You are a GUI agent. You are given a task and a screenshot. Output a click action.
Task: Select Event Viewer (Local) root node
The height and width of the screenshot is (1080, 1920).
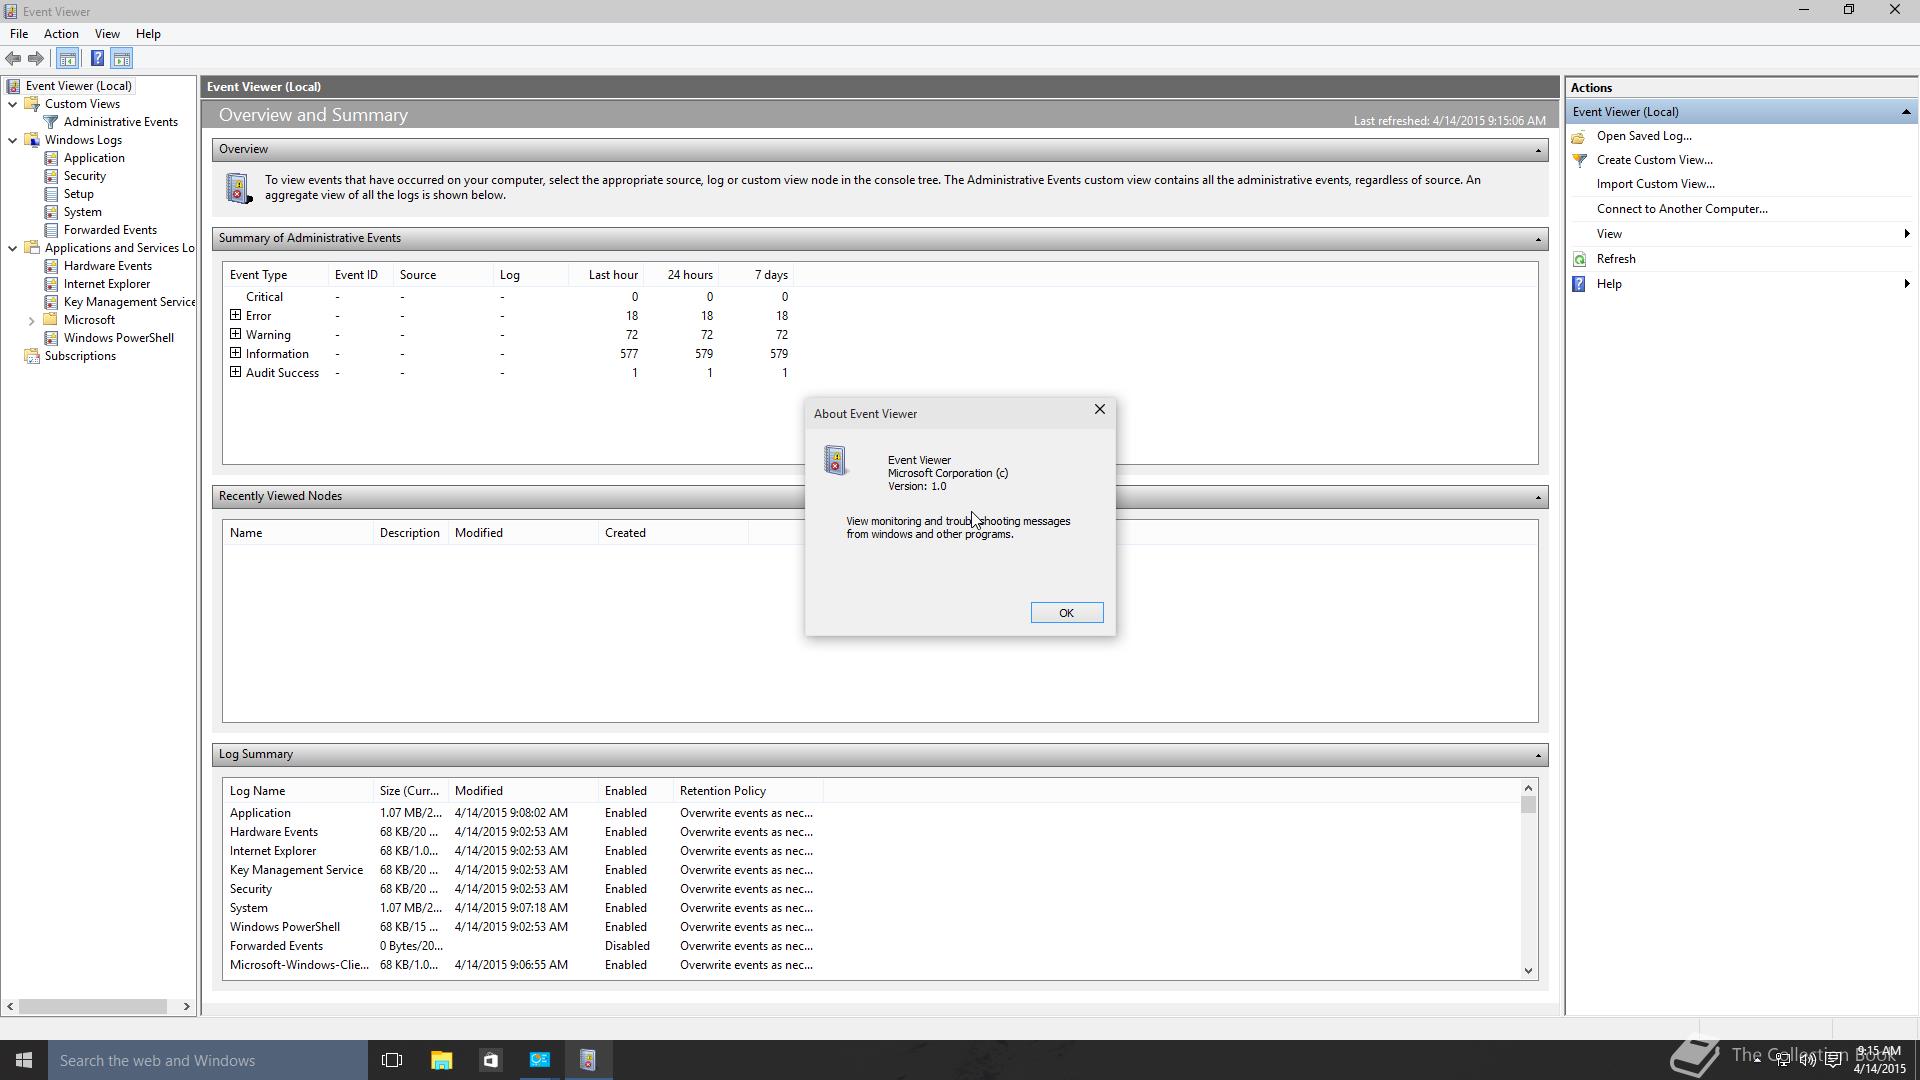coord(78,86)
